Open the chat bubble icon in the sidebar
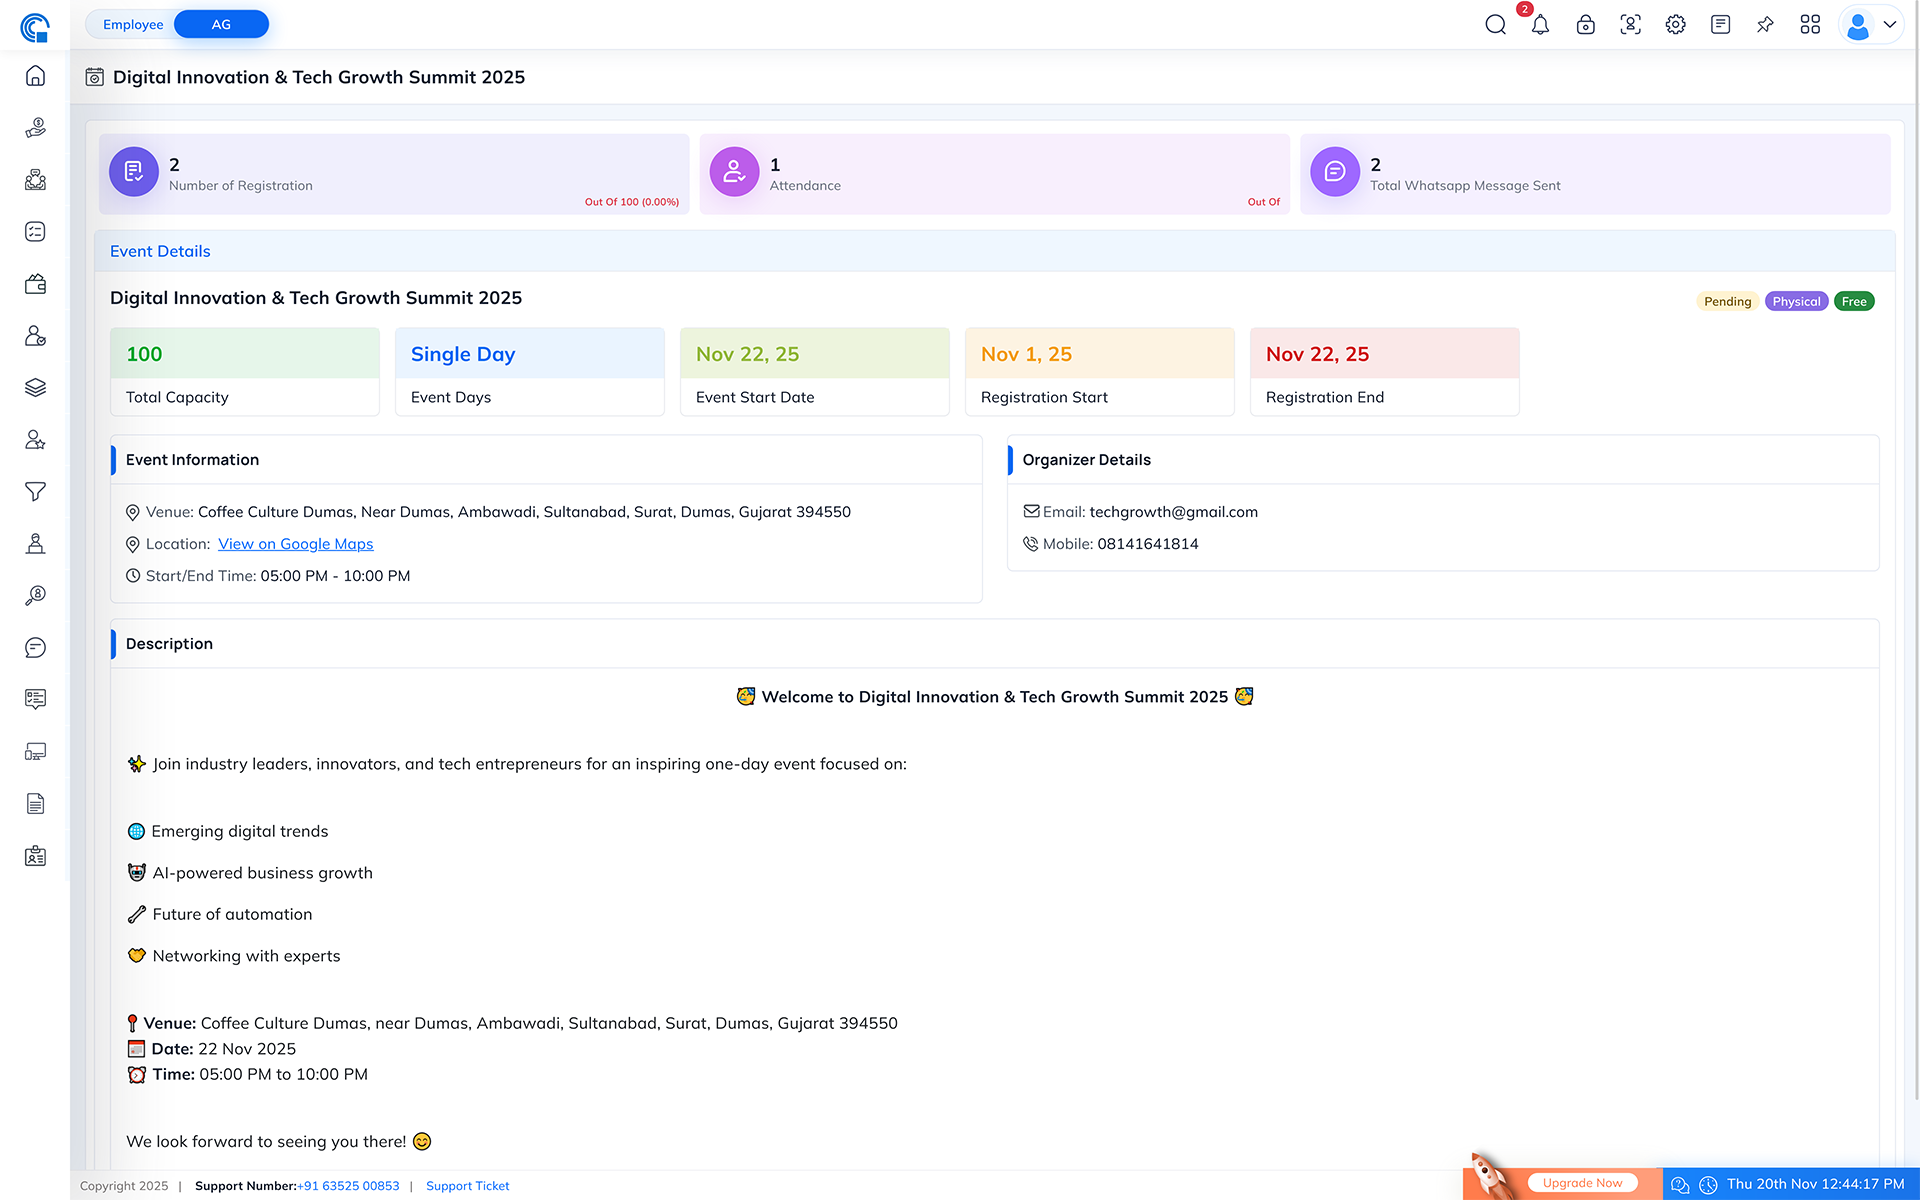The height and width of the screenshot is (1200, 1920). click(35, 647)
